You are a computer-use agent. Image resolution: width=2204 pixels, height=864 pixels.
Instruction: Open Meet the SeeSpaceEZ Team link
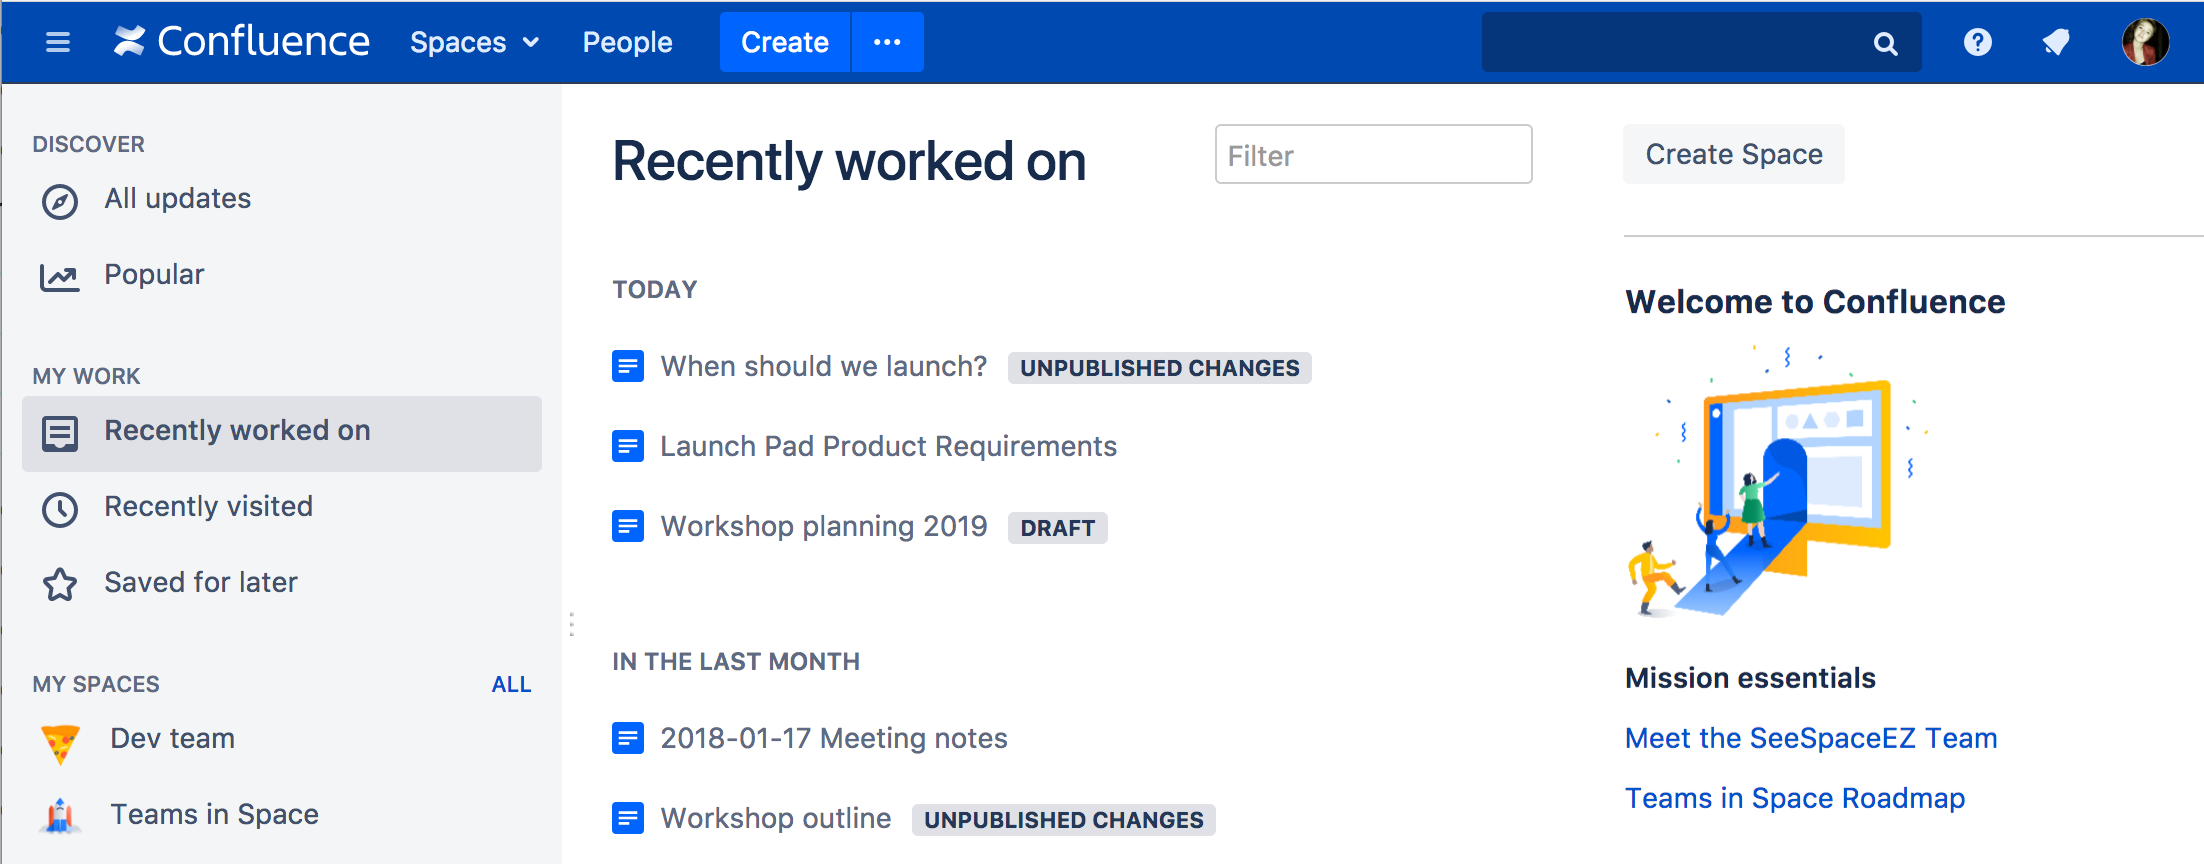click(1810, 738)
